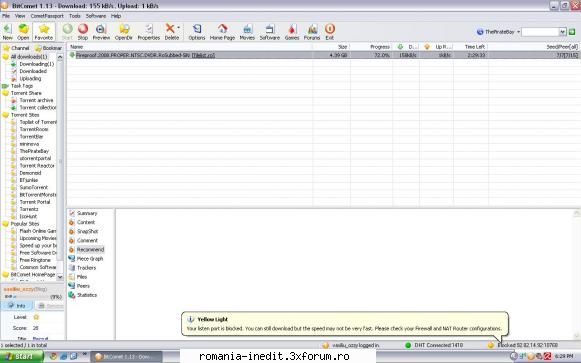Click the Movies toolbar icon
This screenshot has width=581, height=363.
[x=247, y=29]
